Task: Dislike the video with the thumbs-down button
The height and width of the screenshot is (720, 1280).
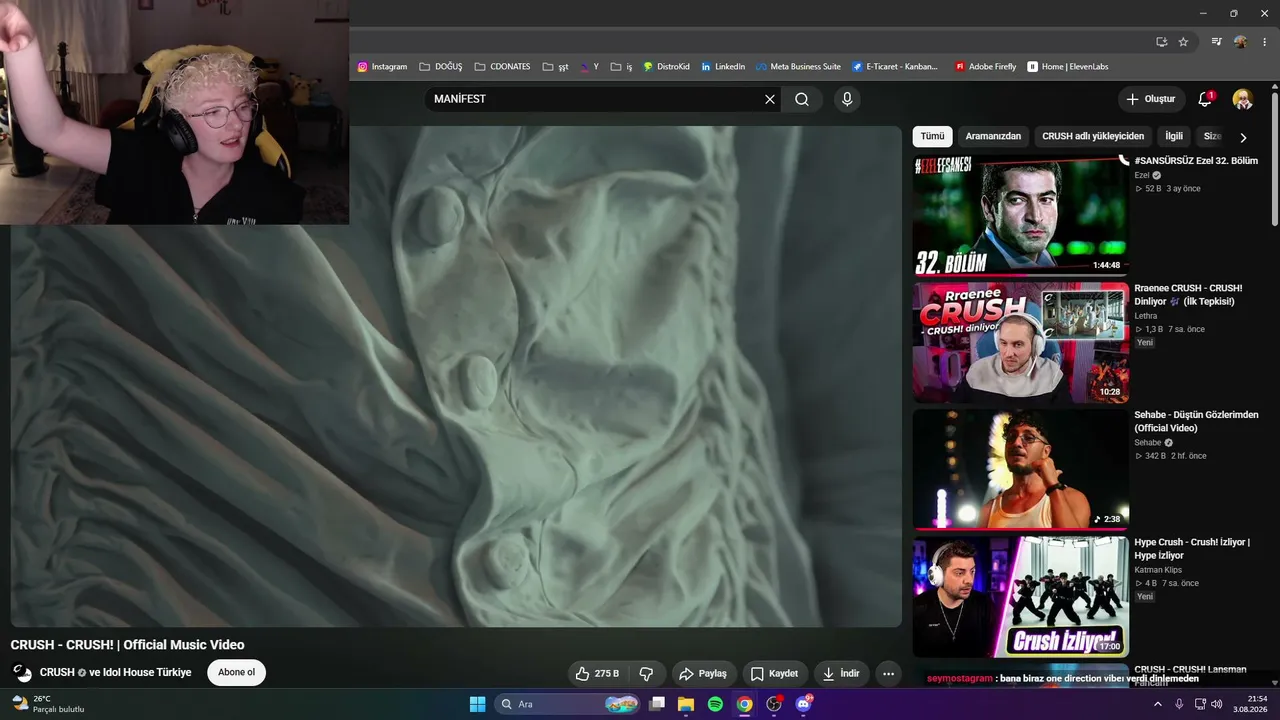Action: [646, 674]
